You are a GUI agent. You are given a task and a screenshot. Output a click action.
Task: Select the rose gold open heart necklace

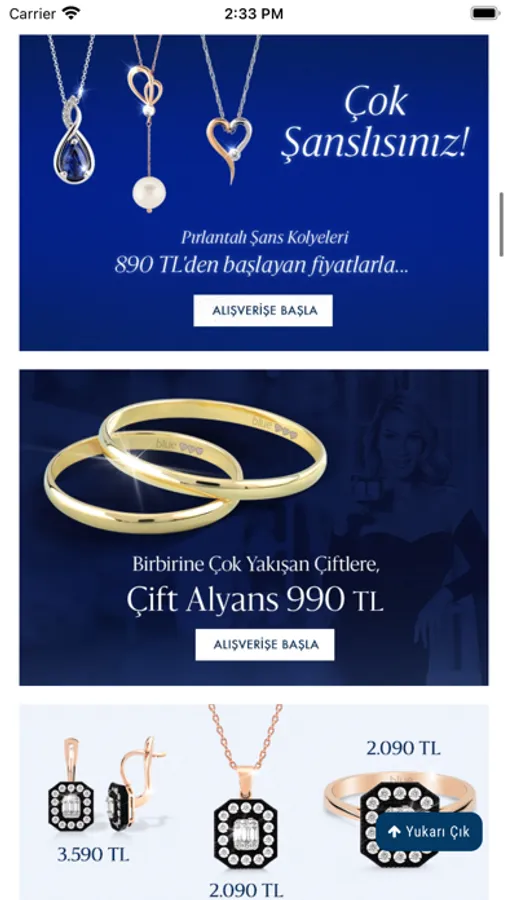click(x=230, y=109)
